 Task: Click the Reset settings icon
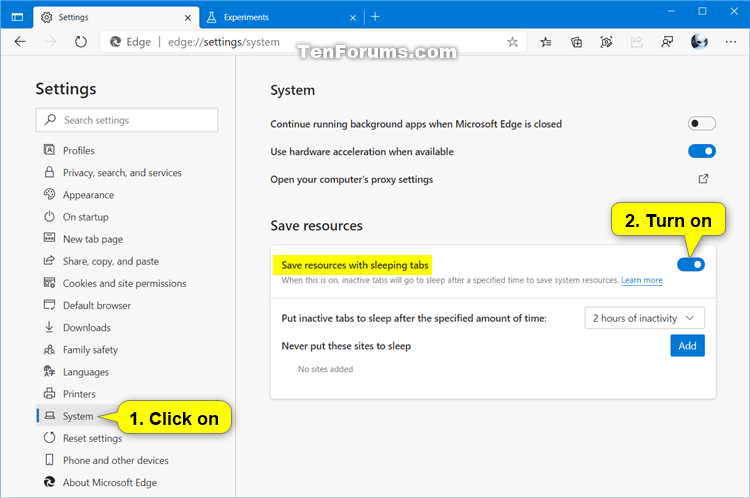point(49,437)
